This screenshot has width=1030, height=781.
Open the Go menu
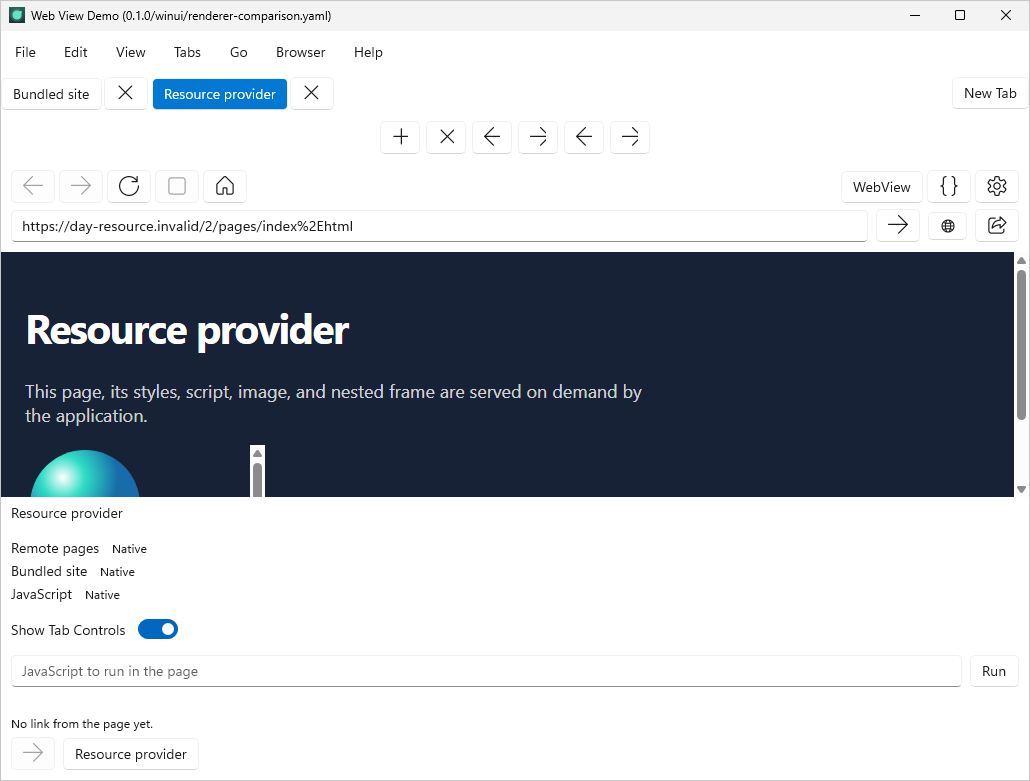click(x=238, y=53)
